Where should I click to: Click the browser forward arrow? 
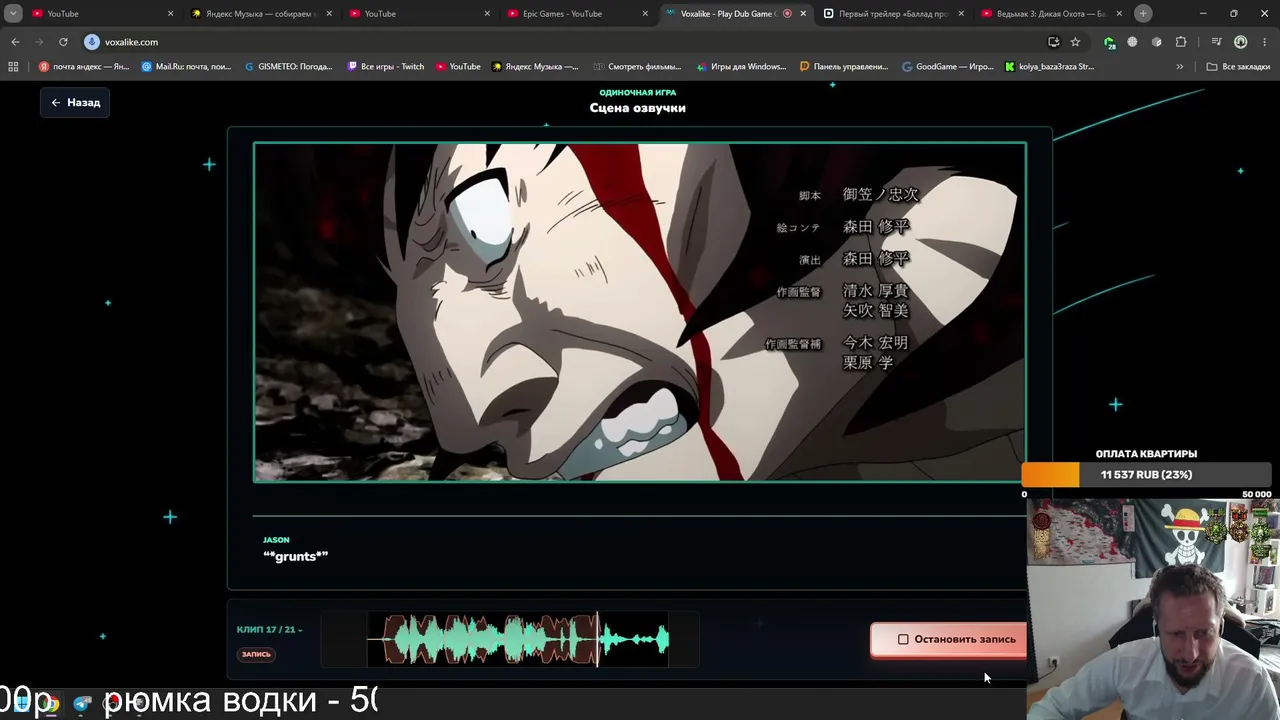39,42
